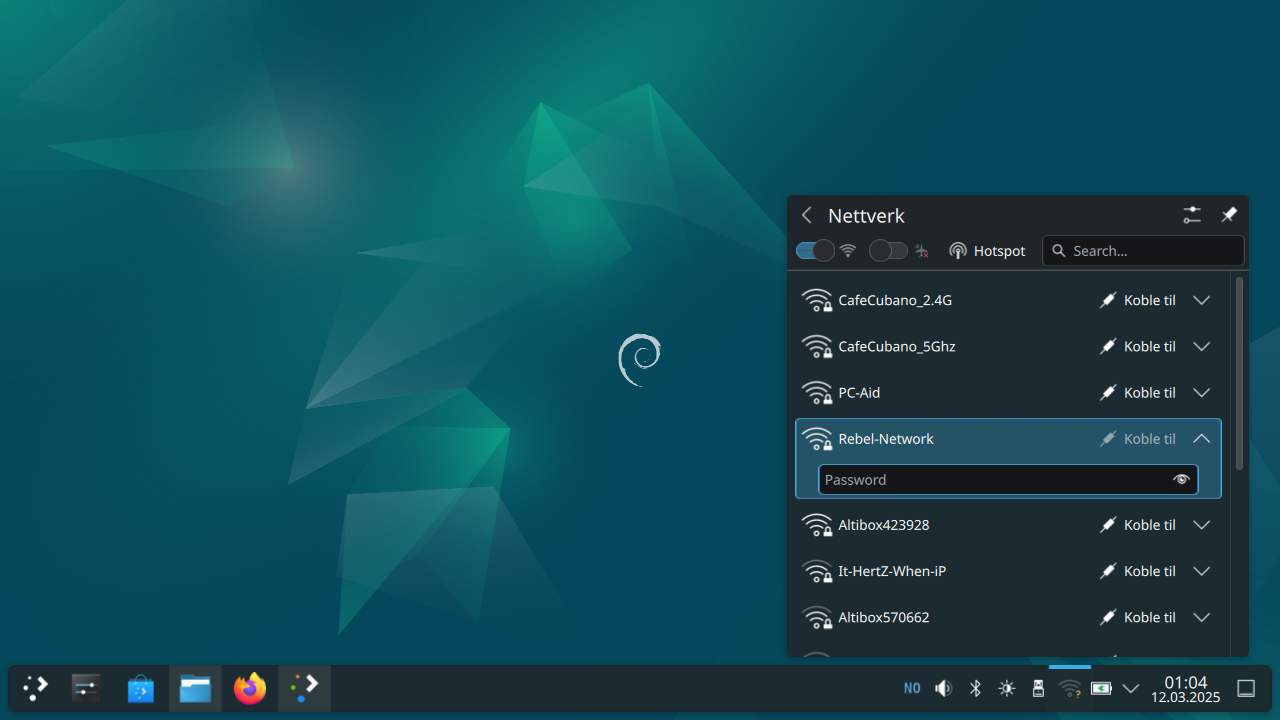Select the It-HertZ-When-iP network entry
Image resolution: width=1280 pixels, height=720 pixels.
[940, 571]
